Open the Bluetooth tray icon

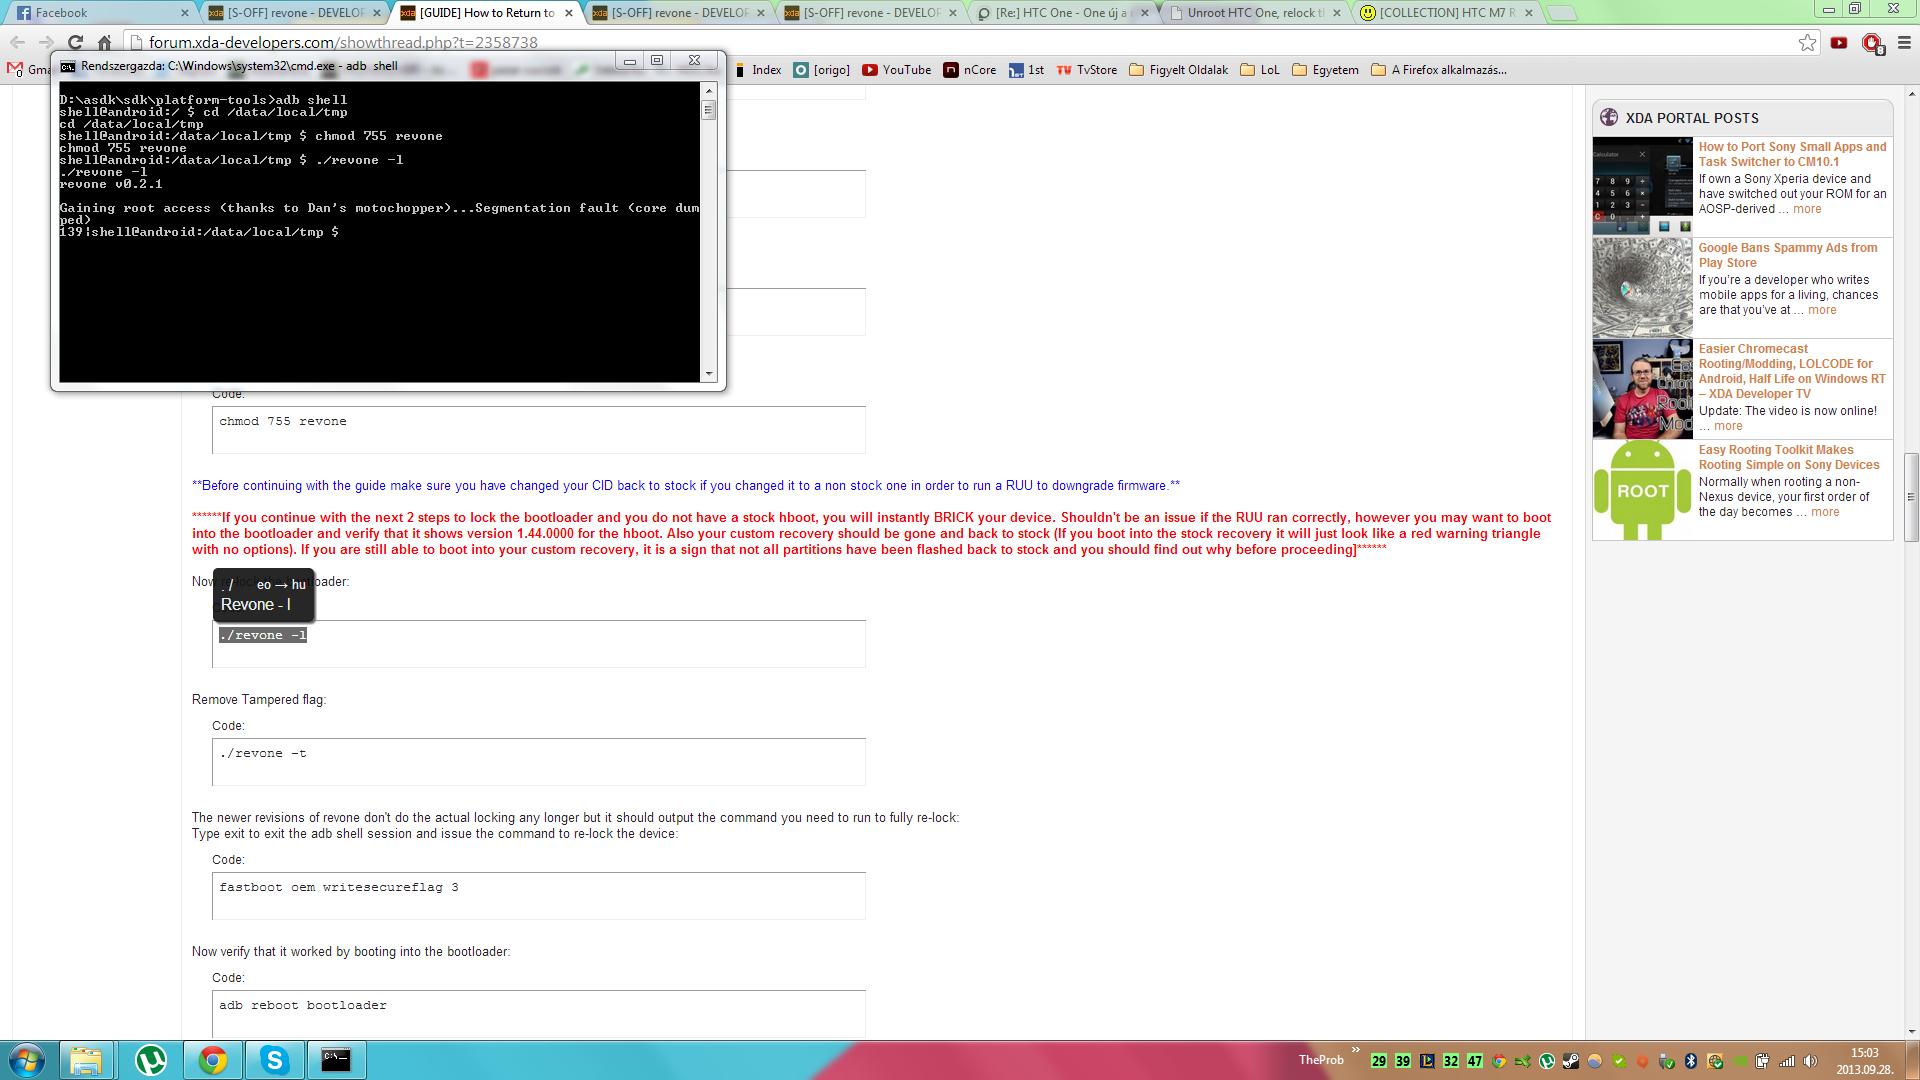(1691, 1061)
